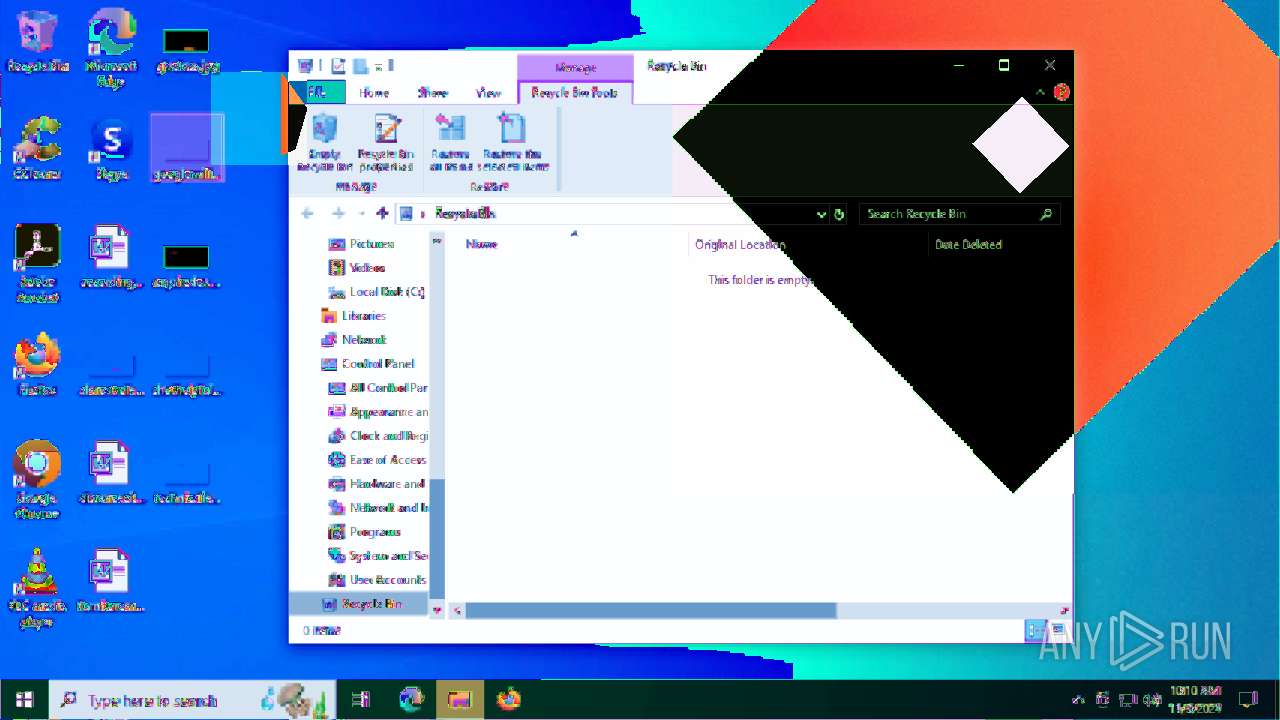
Task: Open Microsoft Edge from taskbar
Action: [x=411, y=700]
